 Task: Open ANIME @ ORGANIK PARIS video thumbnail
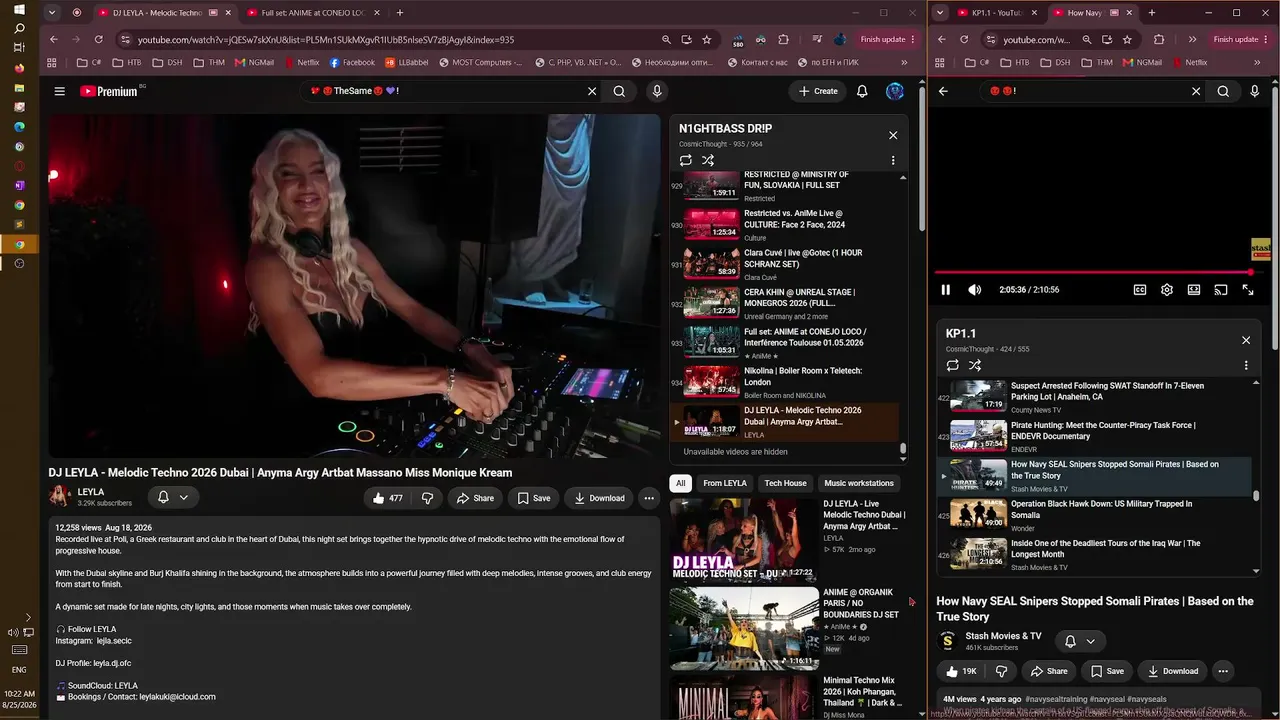pos(744,628)
